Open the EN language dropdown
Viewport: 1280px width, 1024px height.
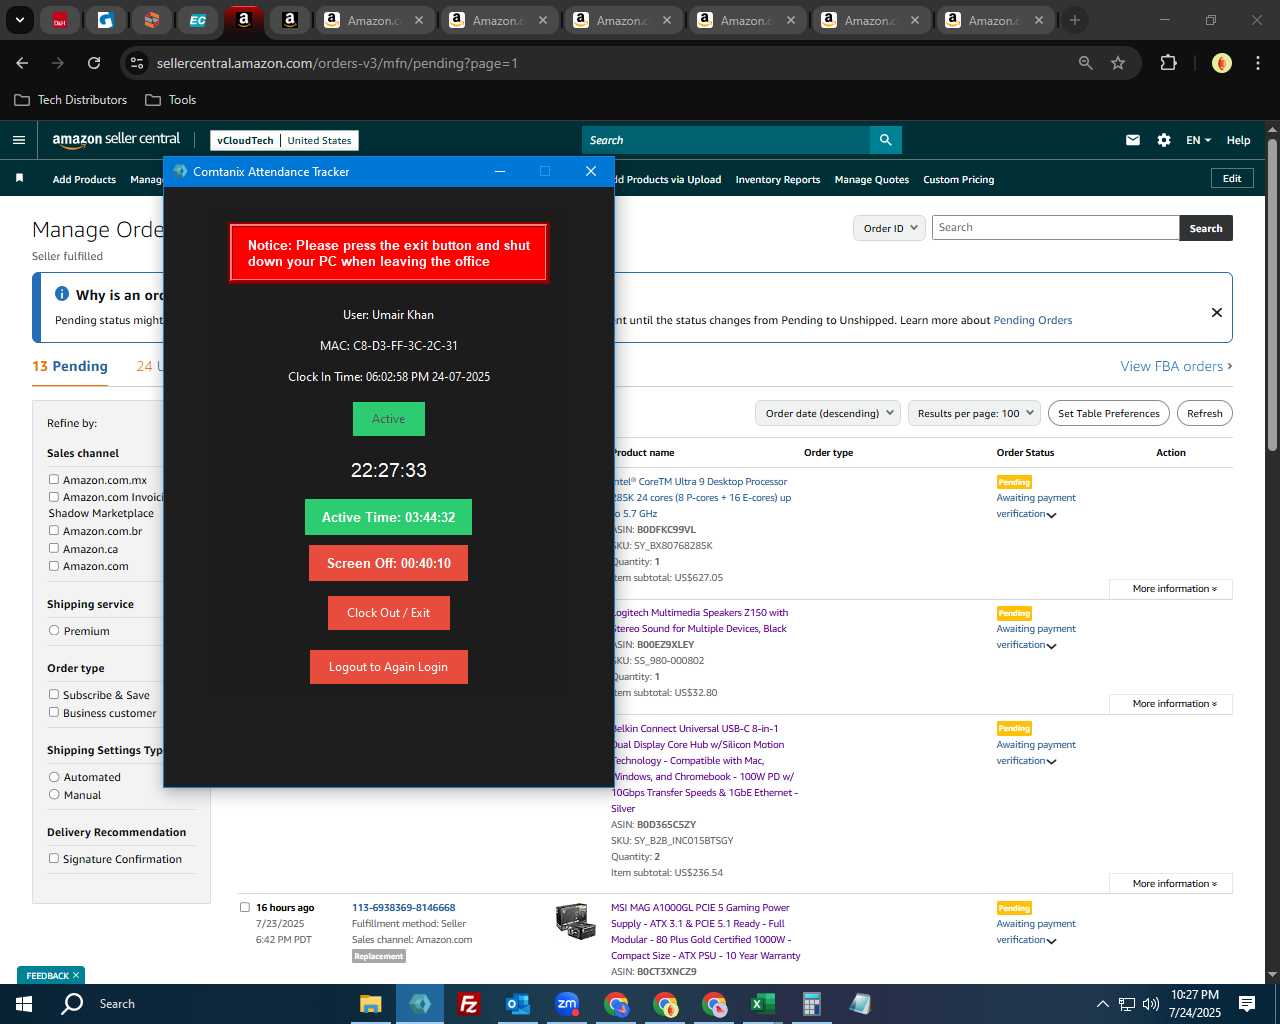[1198, 140]
